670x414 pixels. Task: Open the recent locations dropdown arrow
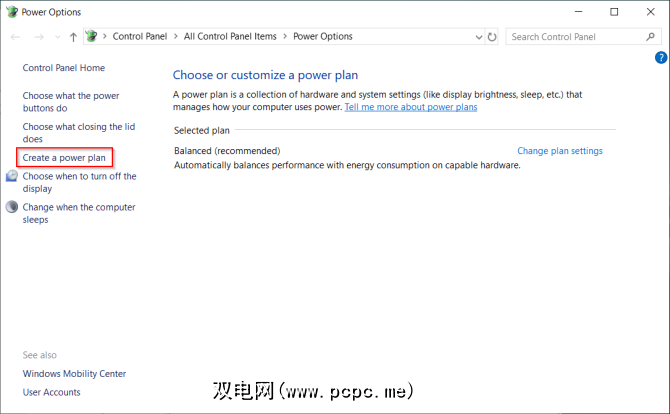click(58, 37)
